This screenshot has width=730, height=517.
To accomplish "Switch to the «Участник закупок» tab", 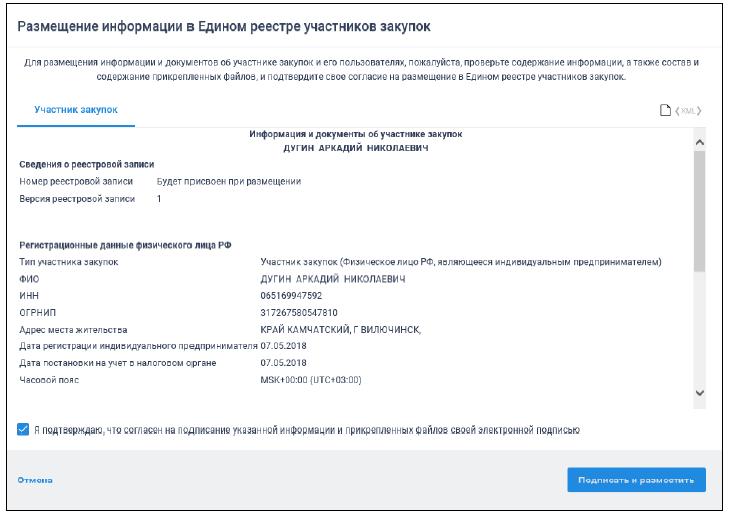I will pyautogui.click(x=76, y=109).
